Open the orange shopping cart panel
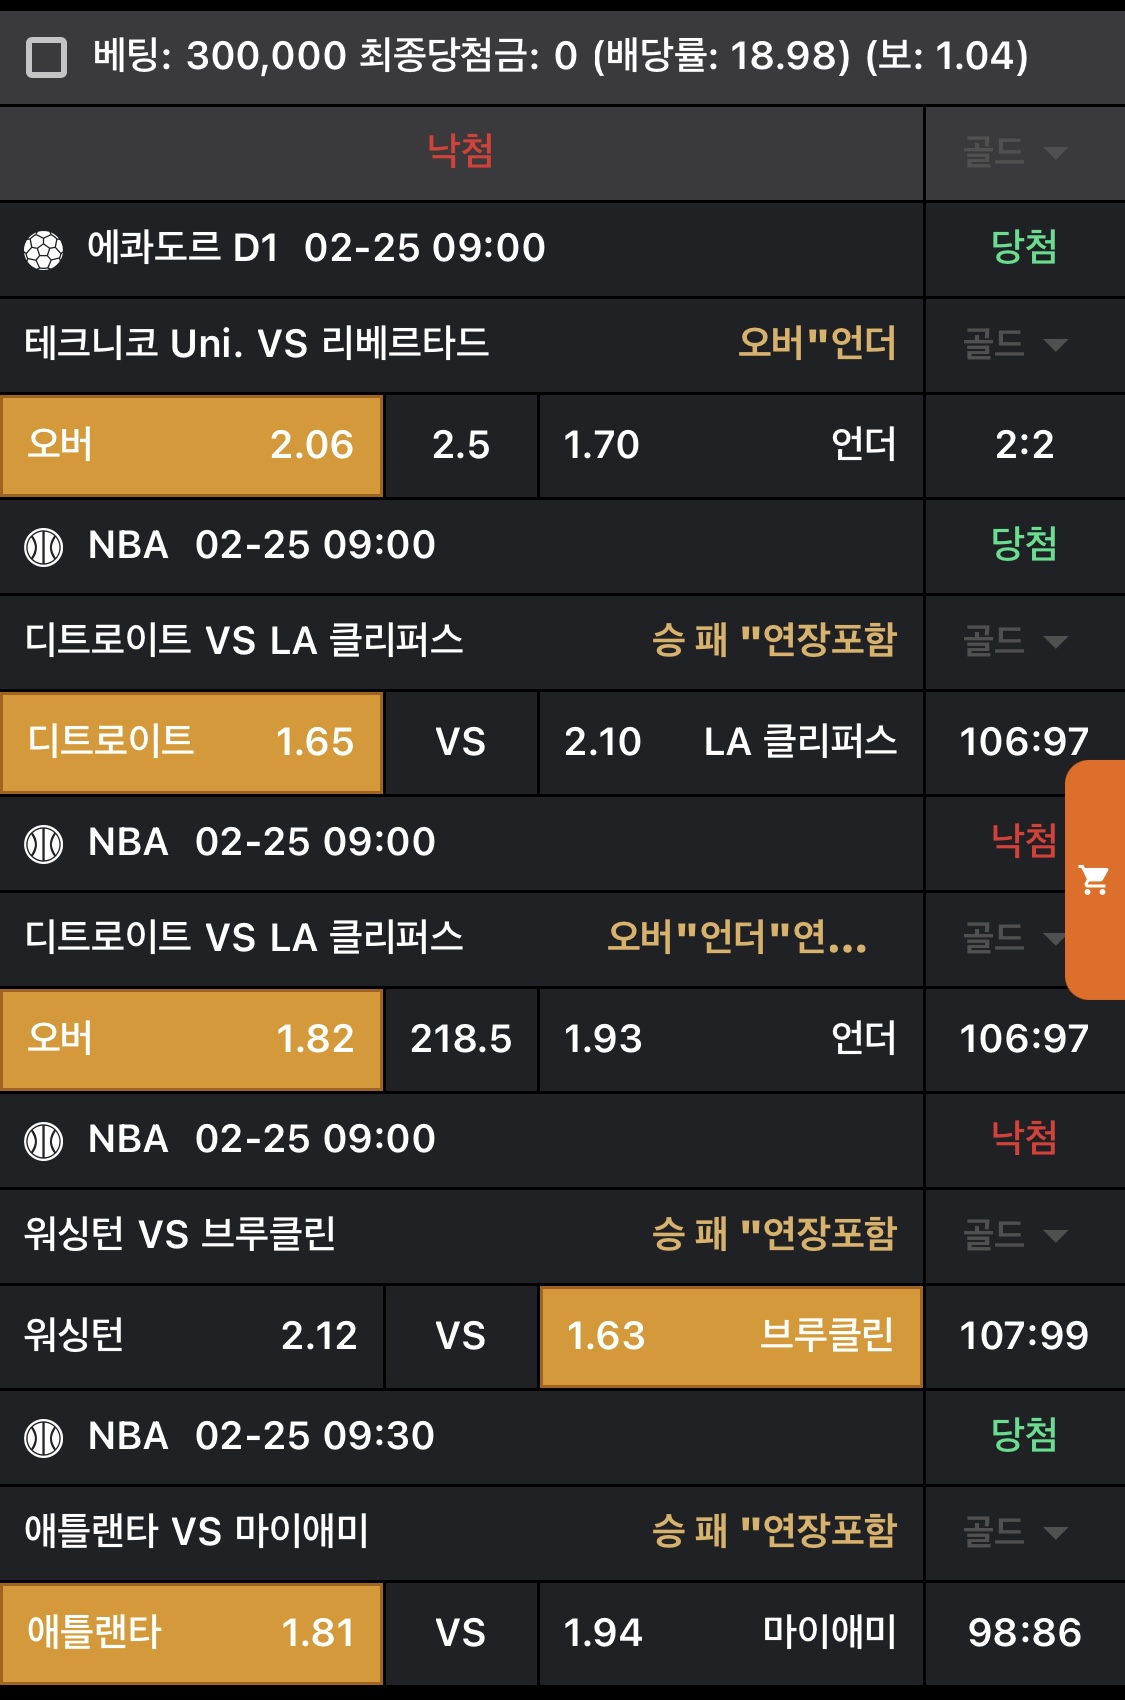The image size is (1125, 1700). click(1095, 880)
